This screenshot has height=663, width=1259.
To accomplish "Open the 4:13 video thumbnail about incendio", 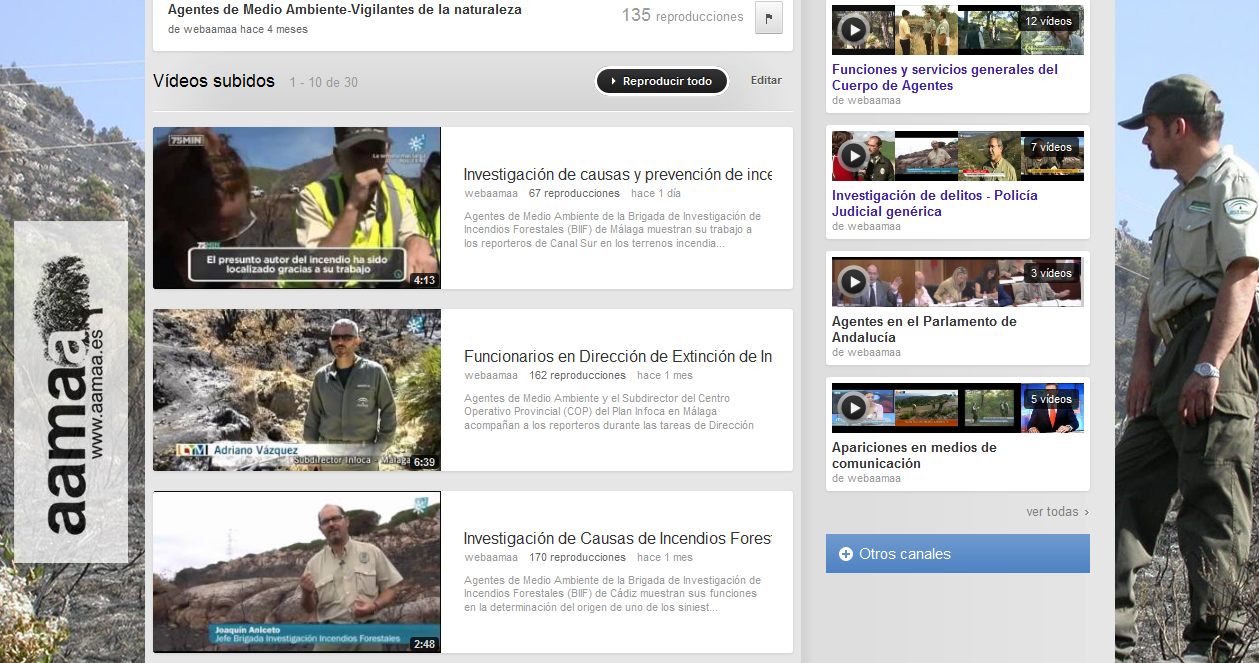I will [x=296, y=208].
